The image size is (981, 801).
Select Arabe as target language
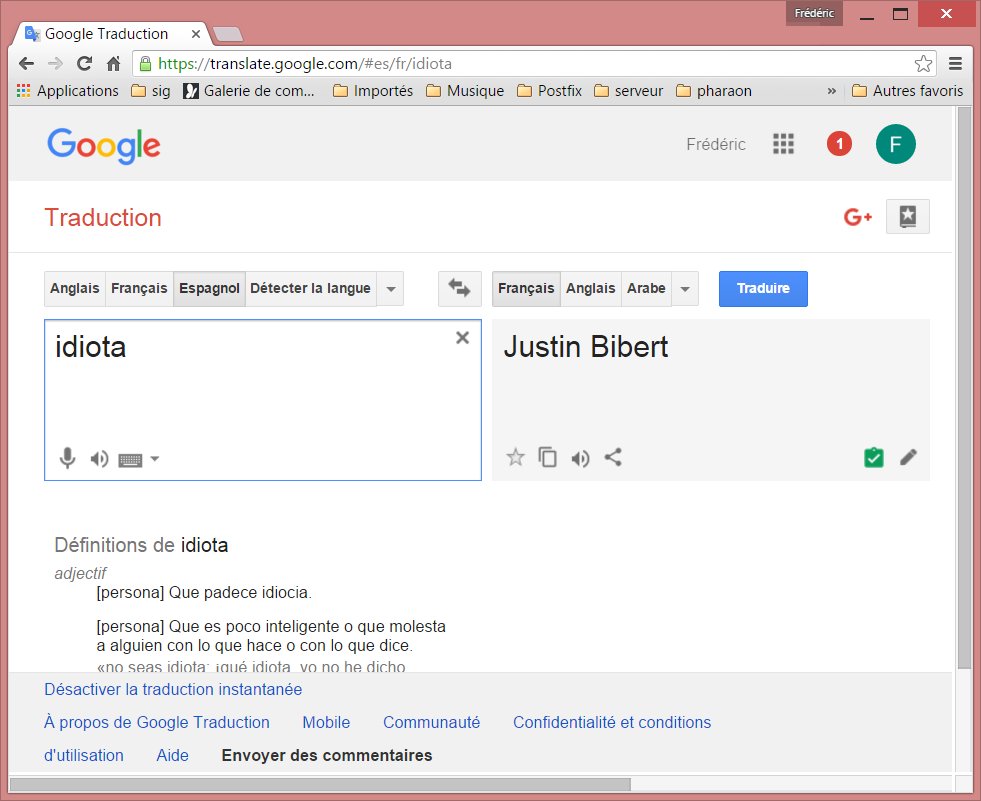coord(646,288)
